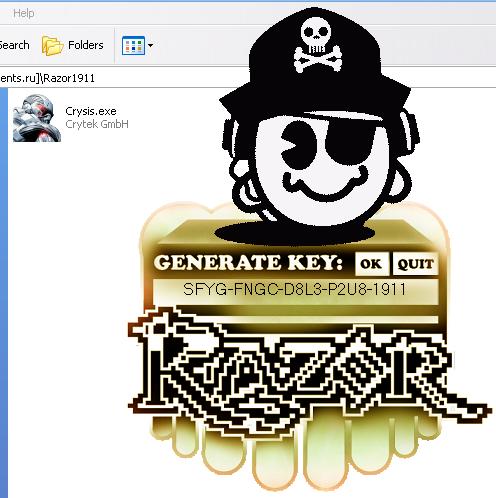This screenshot has height=498, width=496.
Task: Click the yellow folder icon beside Folders
Action: (x=52, y=46)
